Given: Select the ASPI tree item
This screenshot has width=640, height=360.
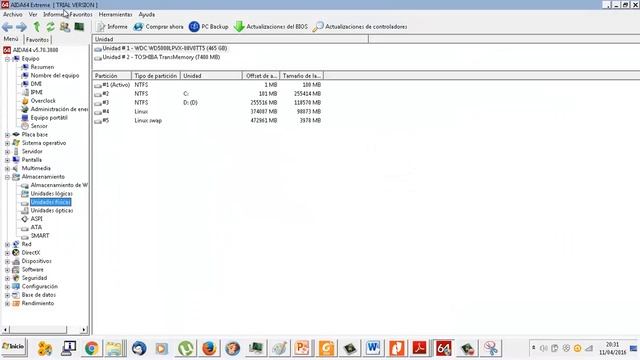Looking at the screenshot, I should (x=36, y=219).
